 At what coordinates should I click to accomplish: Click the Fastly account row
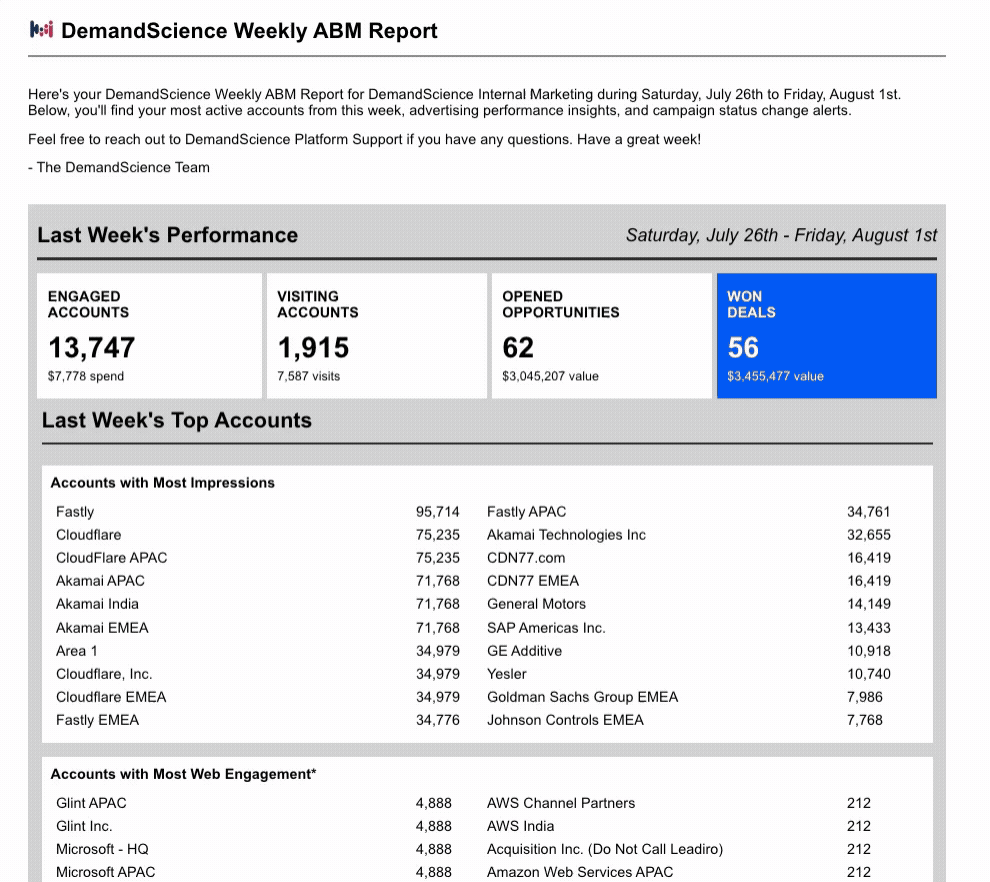258,511
